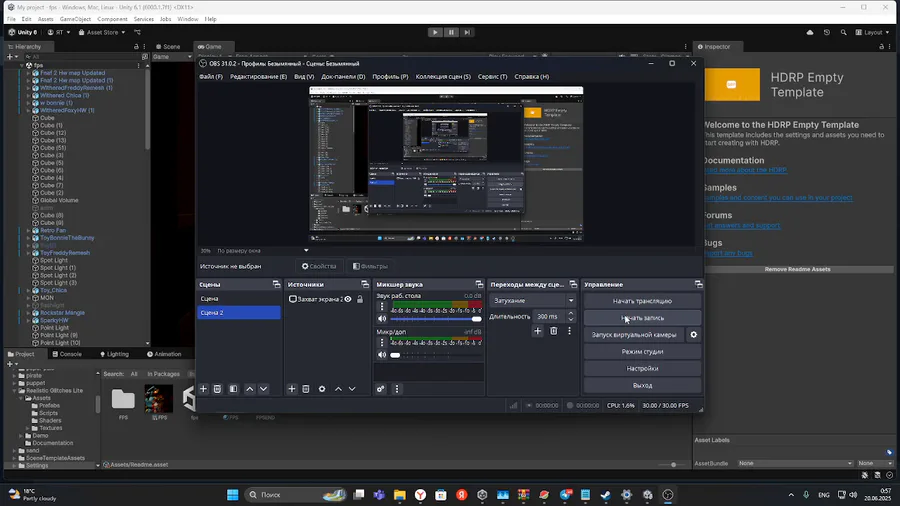Mute Звук раб. стола speaker
The height and width of the screenshot is (506, 900).
(382, 319)
